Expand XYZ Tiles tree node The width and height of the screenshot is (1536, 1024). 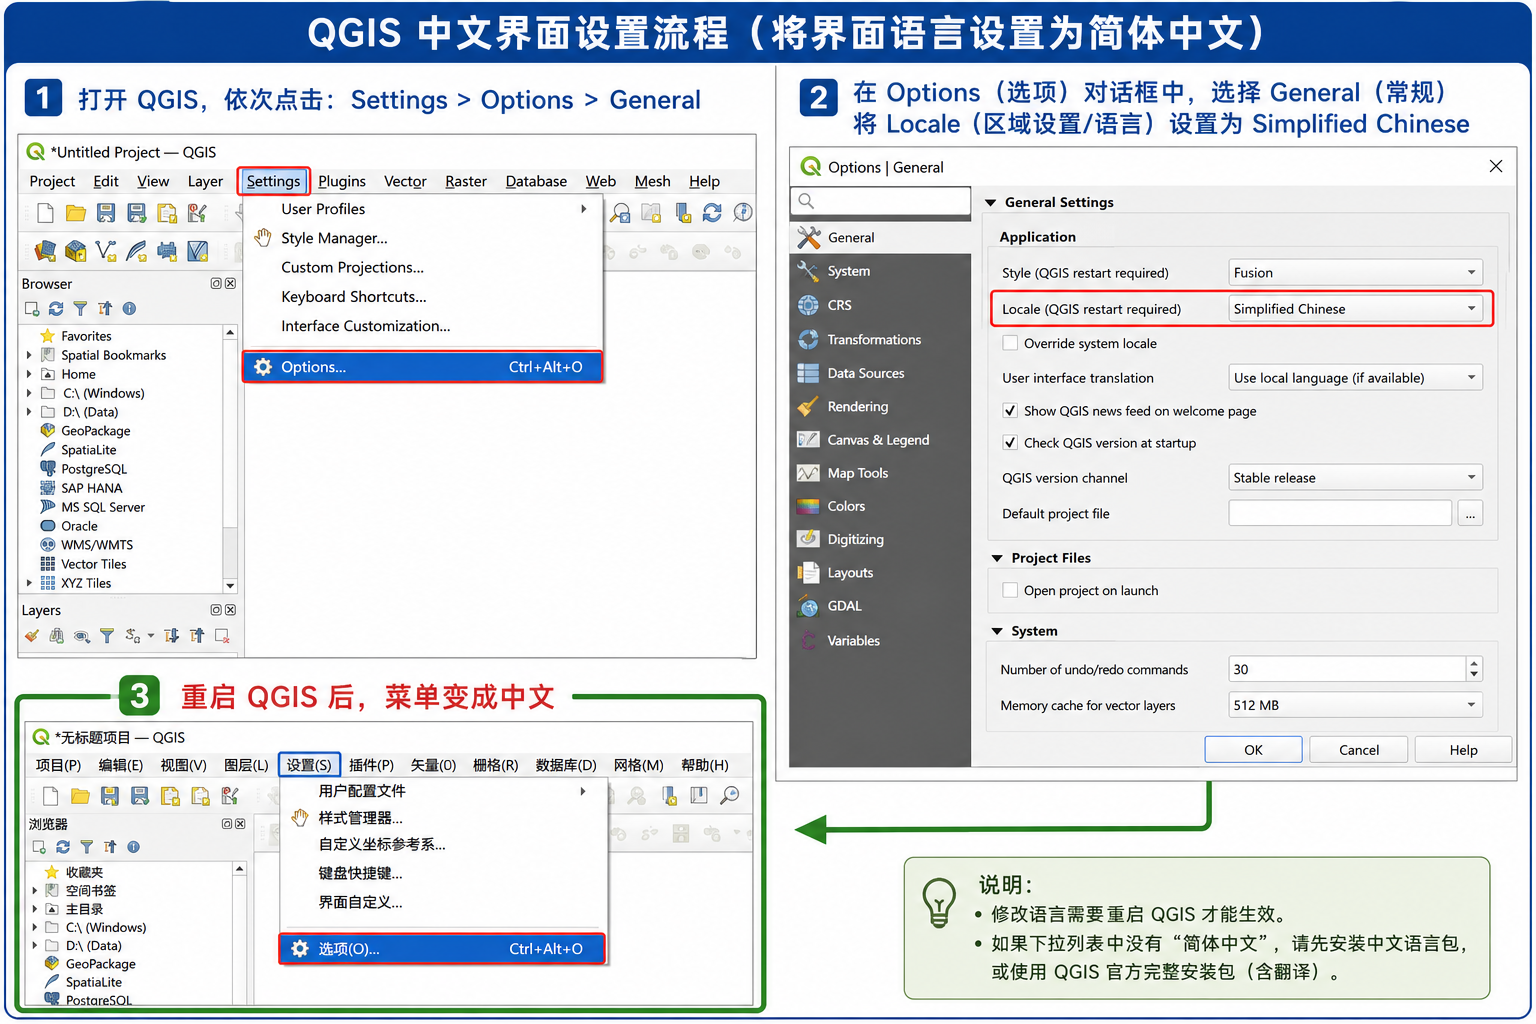point(29,583)
